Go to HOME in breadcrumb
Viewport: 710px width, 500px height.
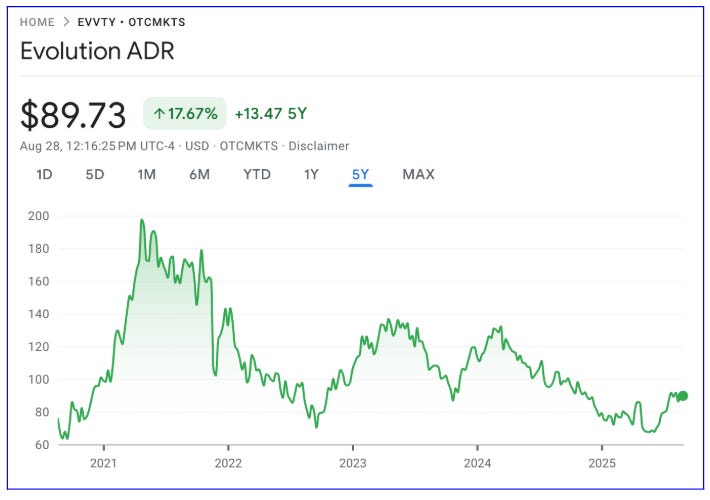(x=37, y=22)
